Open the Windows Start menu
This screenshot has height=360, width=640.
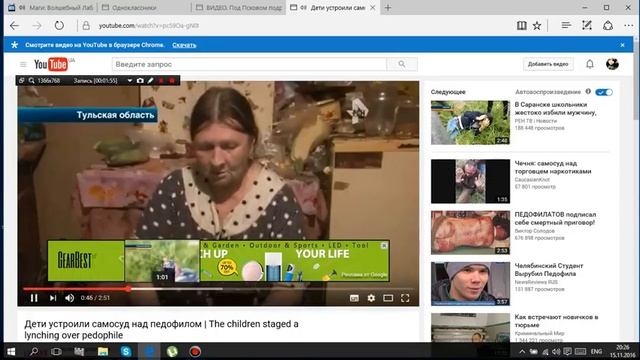point(11,351)
